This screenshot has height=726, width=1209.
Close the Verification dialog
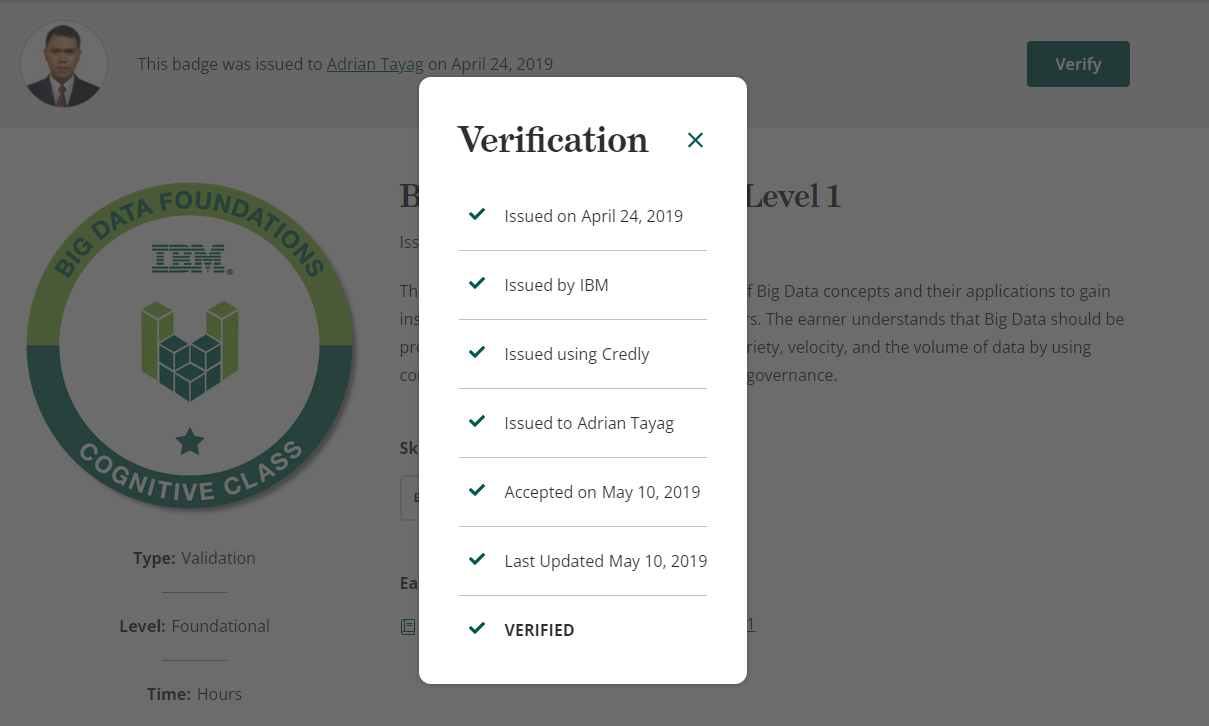click(x=695, y=140)
